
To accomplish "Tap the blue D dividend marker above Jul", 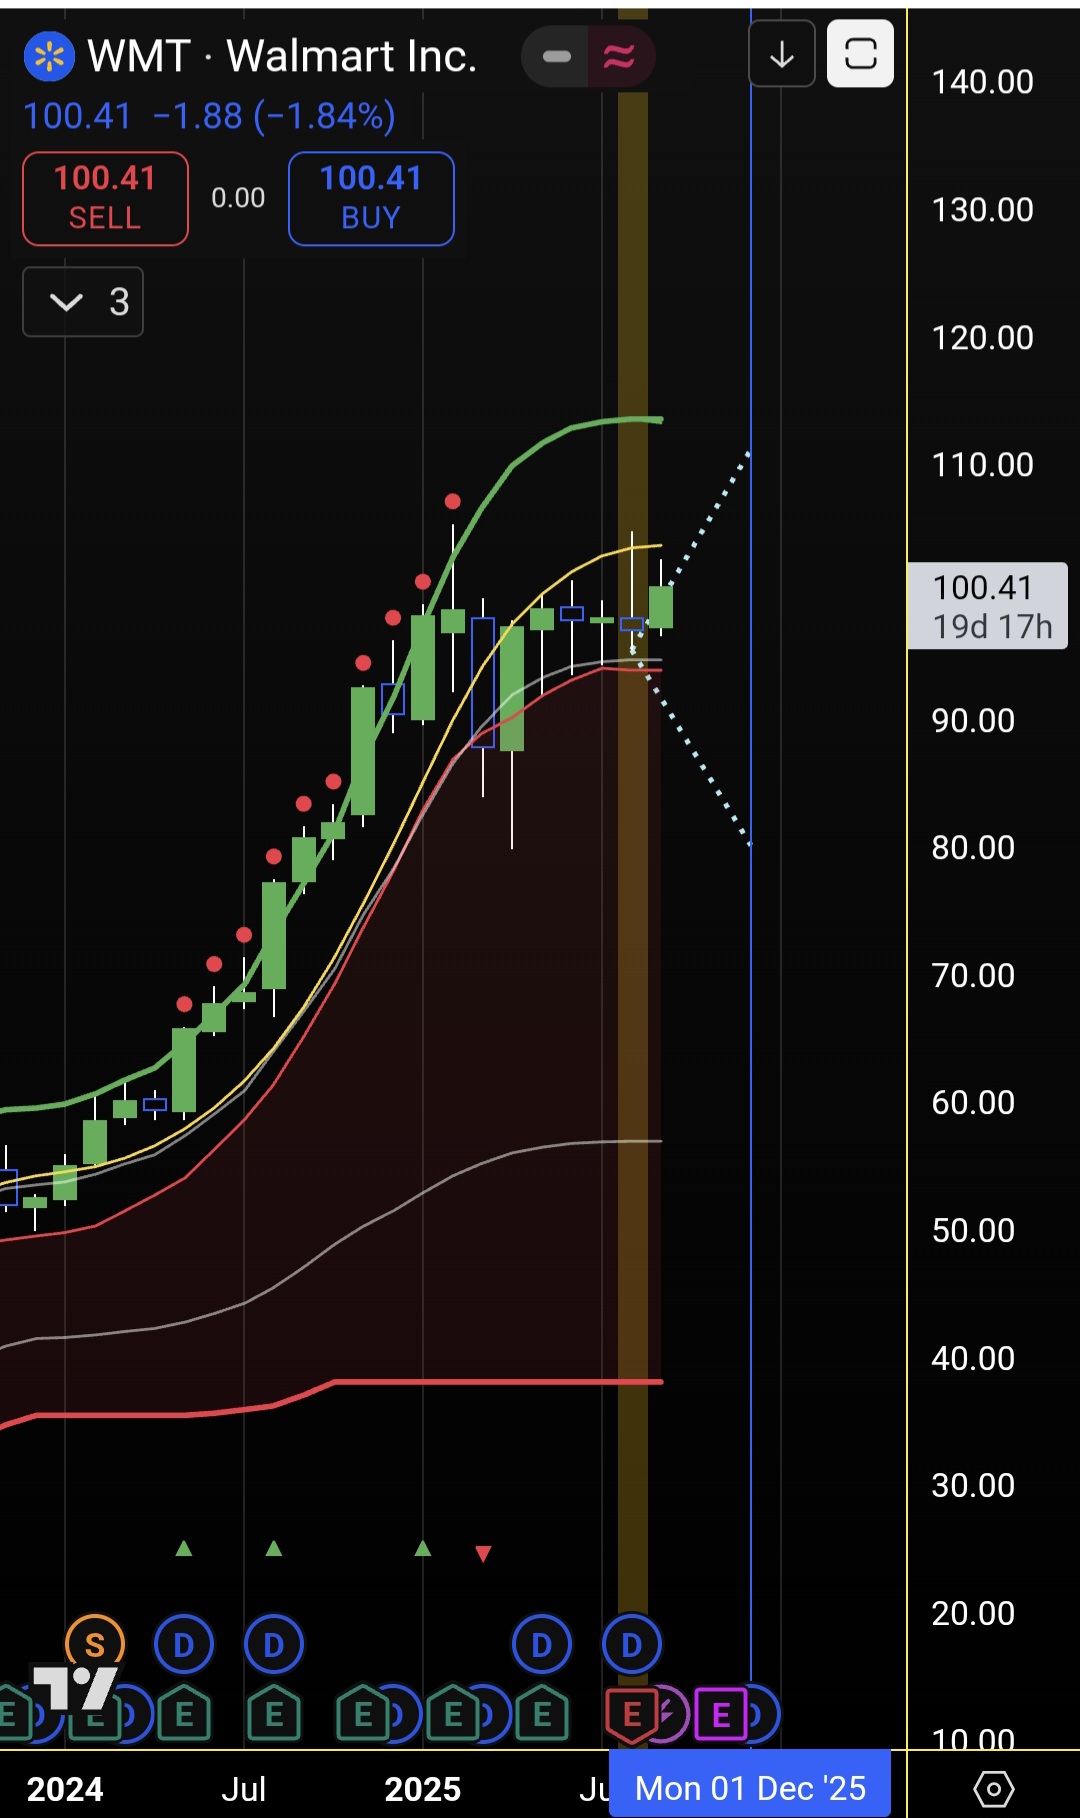I will click(274, 1644).
